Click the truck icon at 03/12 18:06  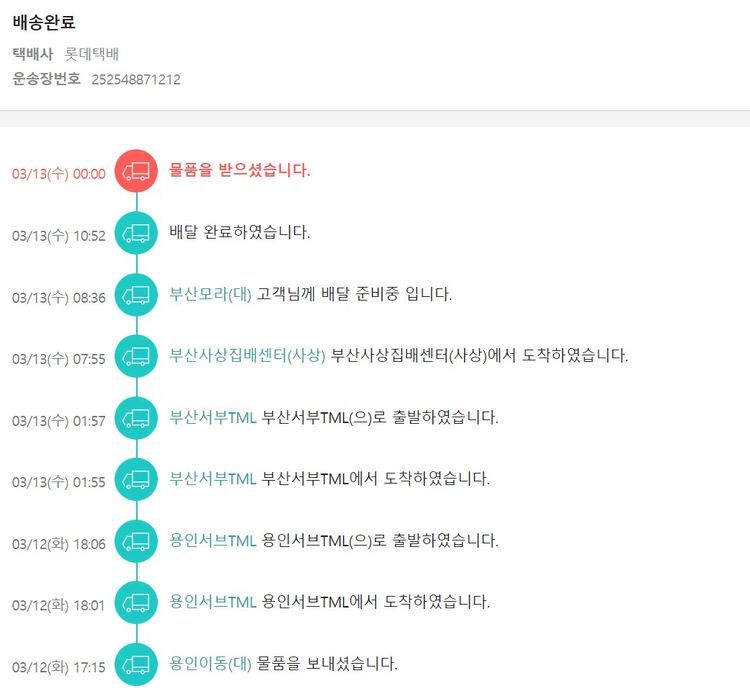(x=136, y=541)
